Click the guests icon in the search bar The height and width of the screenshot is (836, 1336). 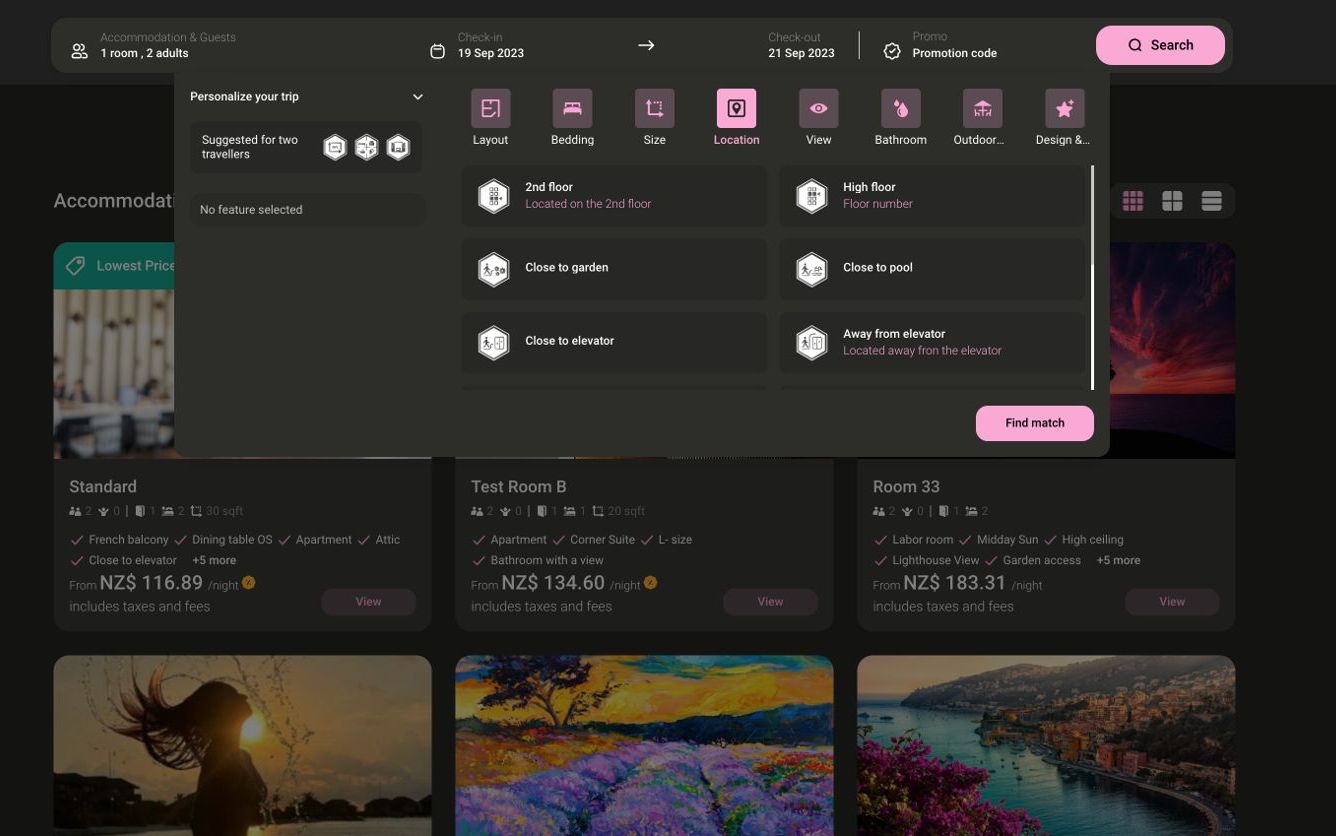point(79,51)
